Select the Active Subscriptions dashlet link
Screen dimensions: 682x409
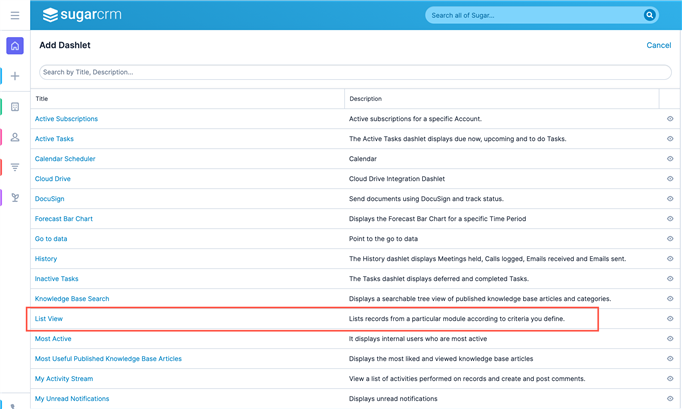coord(66,119)
